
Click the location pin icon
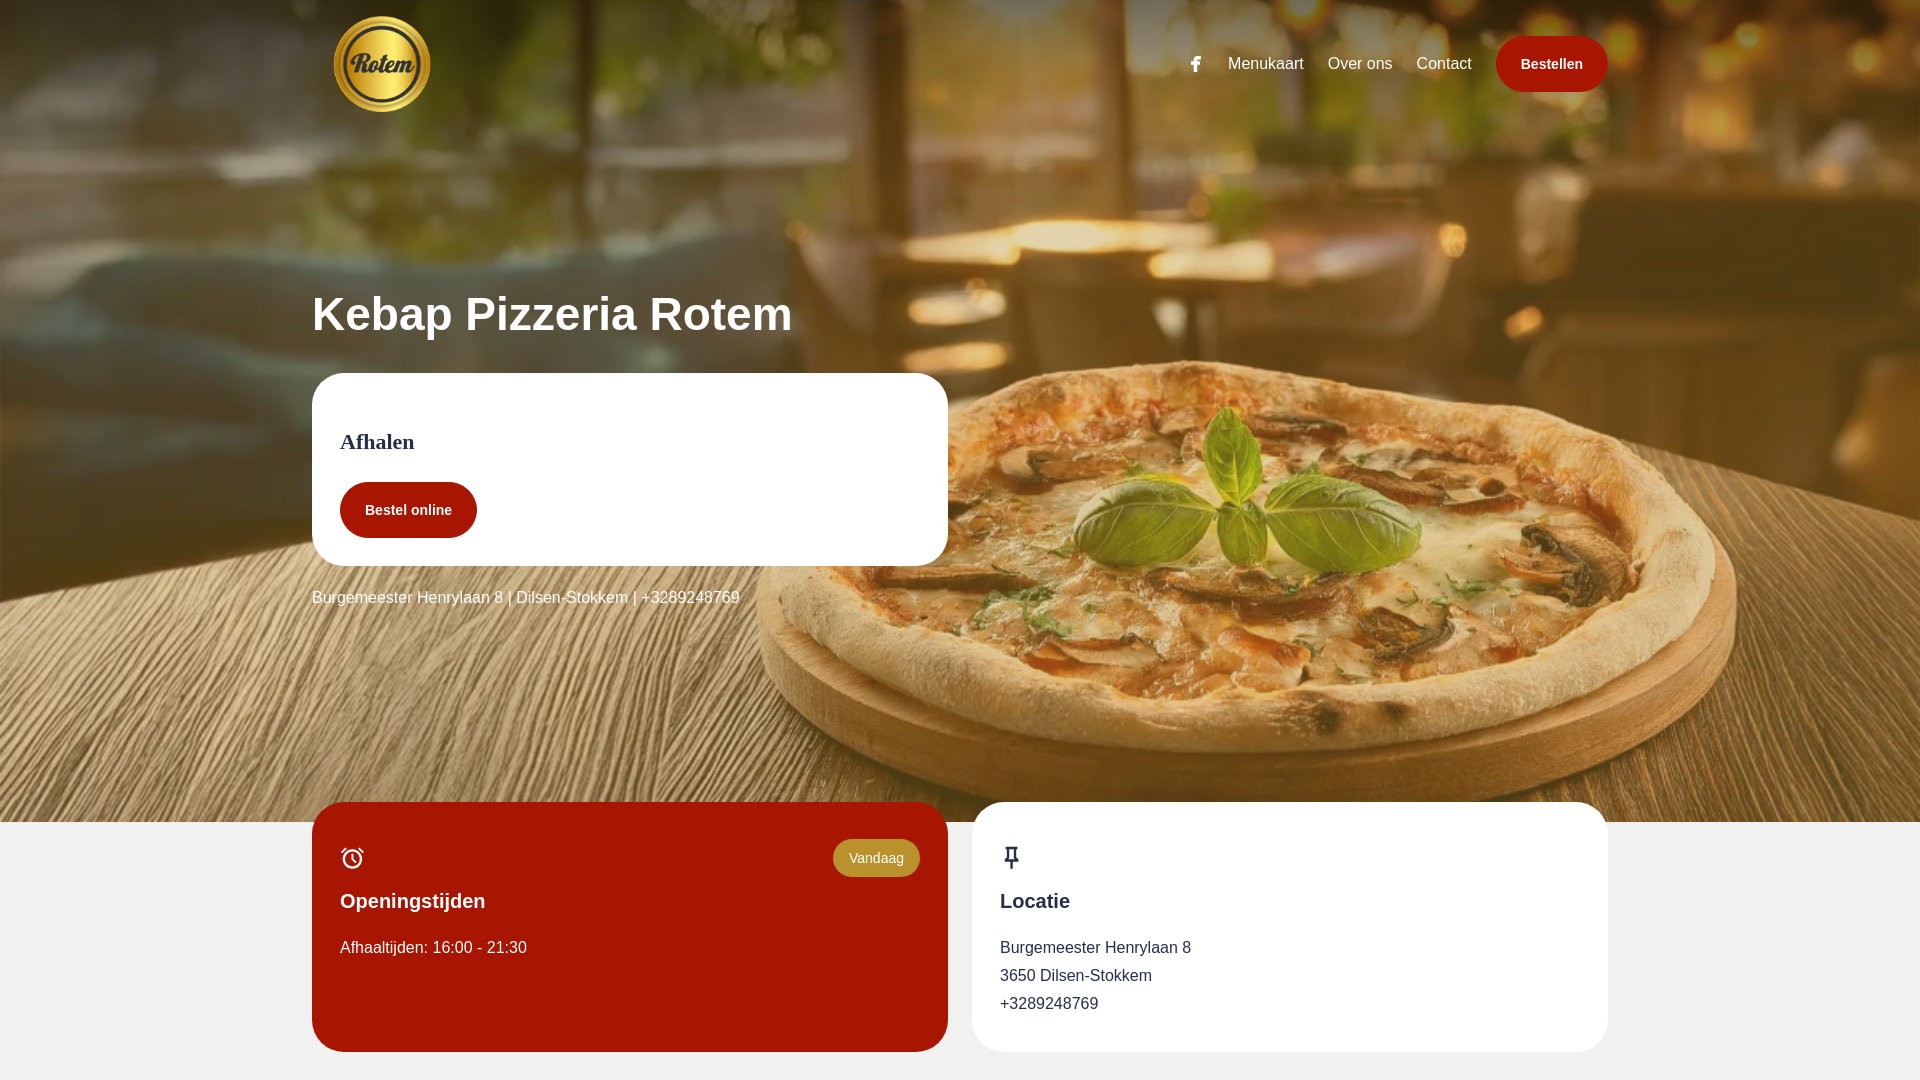(1011, 858)
